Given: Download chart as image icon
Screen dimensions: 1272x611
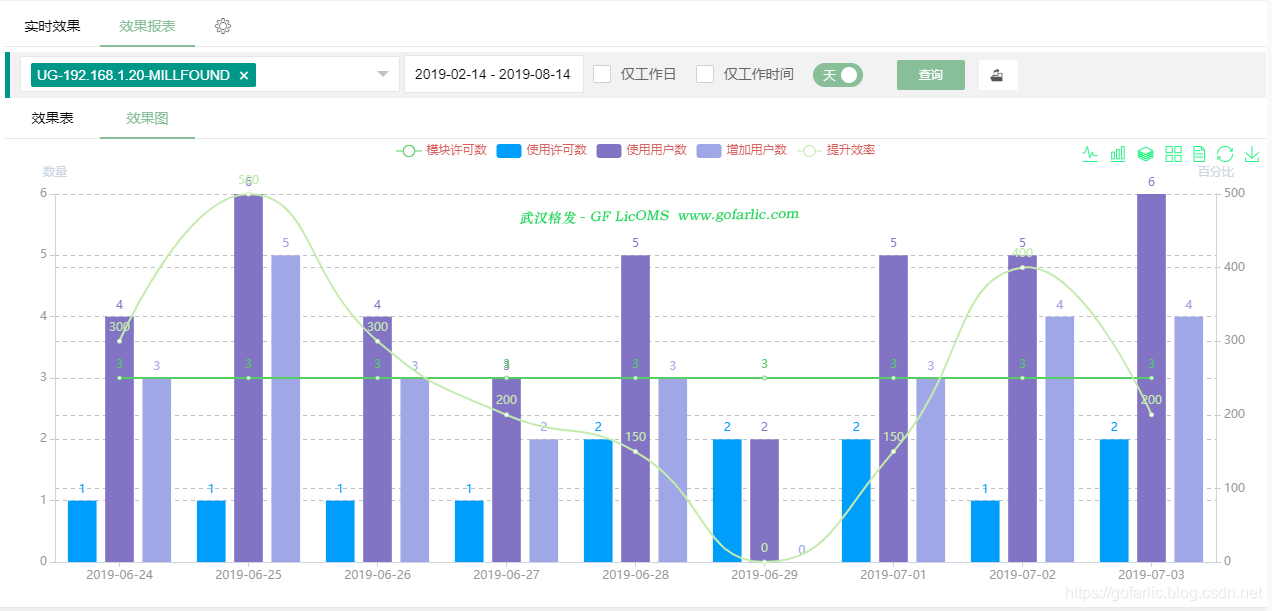Looking at the screenshot, I should 1251,154.
